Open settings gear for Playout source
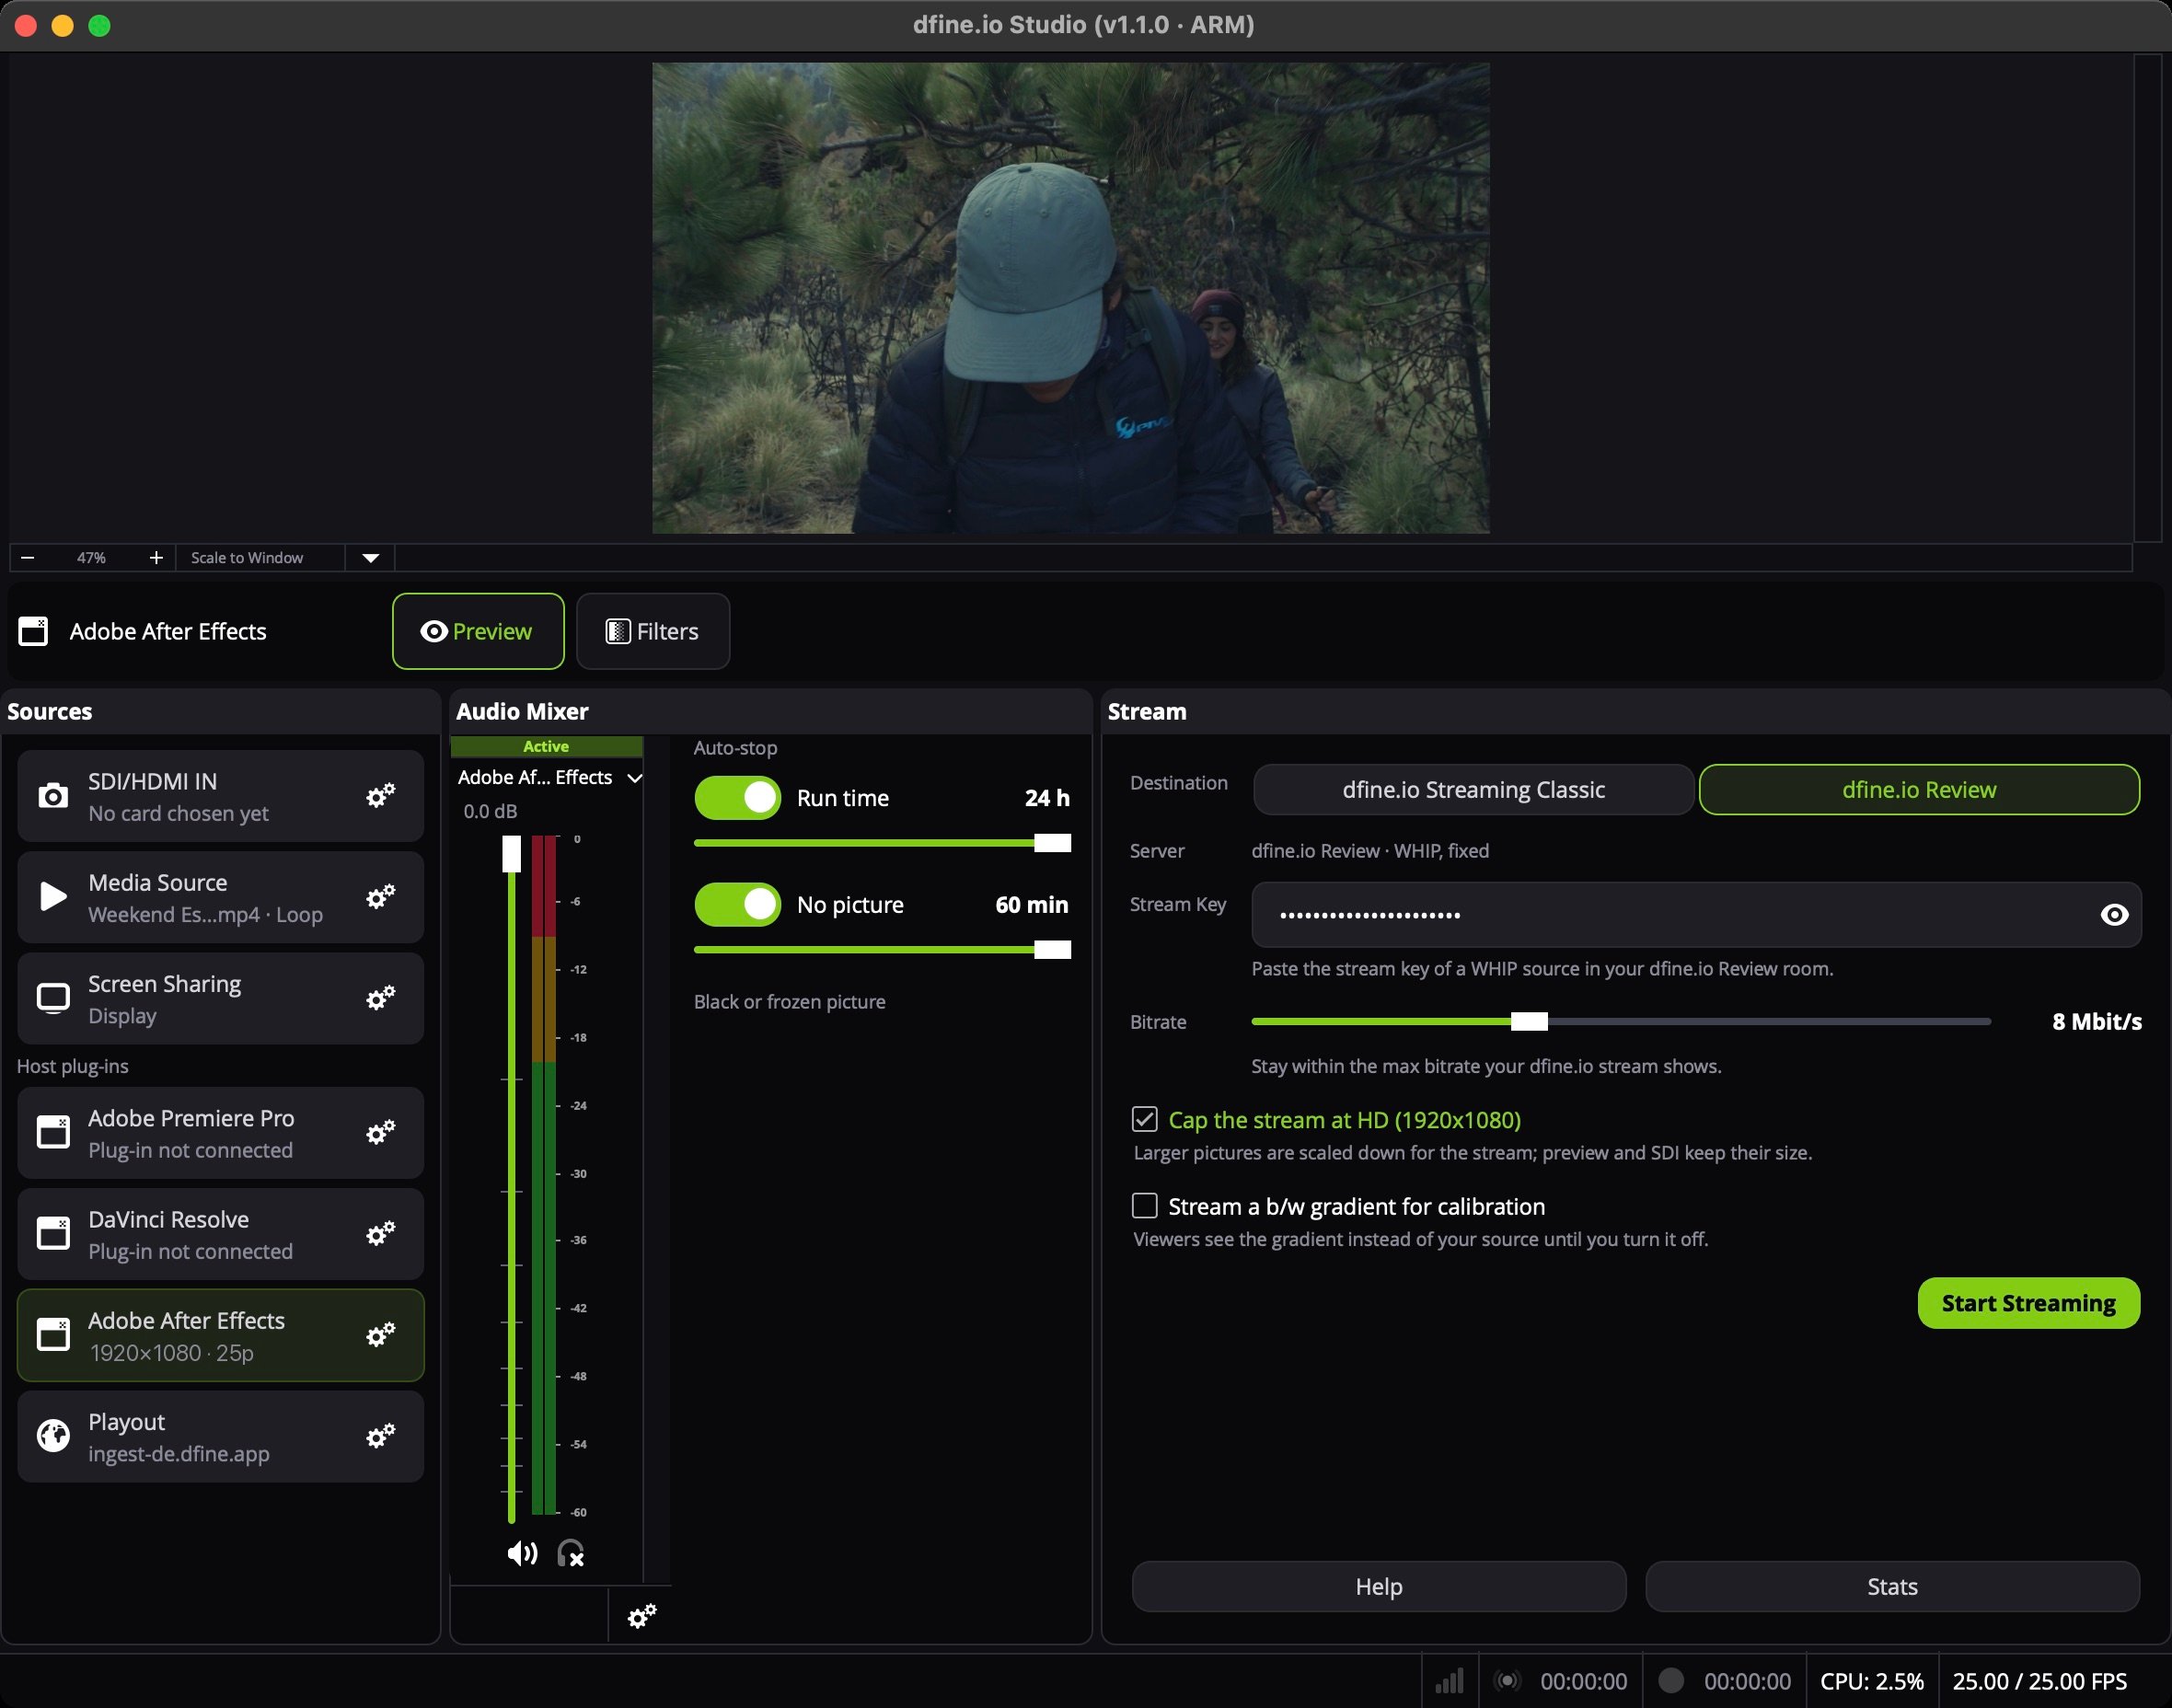The height and width of the screenshot is (1708, 2172). [380, 1437]
